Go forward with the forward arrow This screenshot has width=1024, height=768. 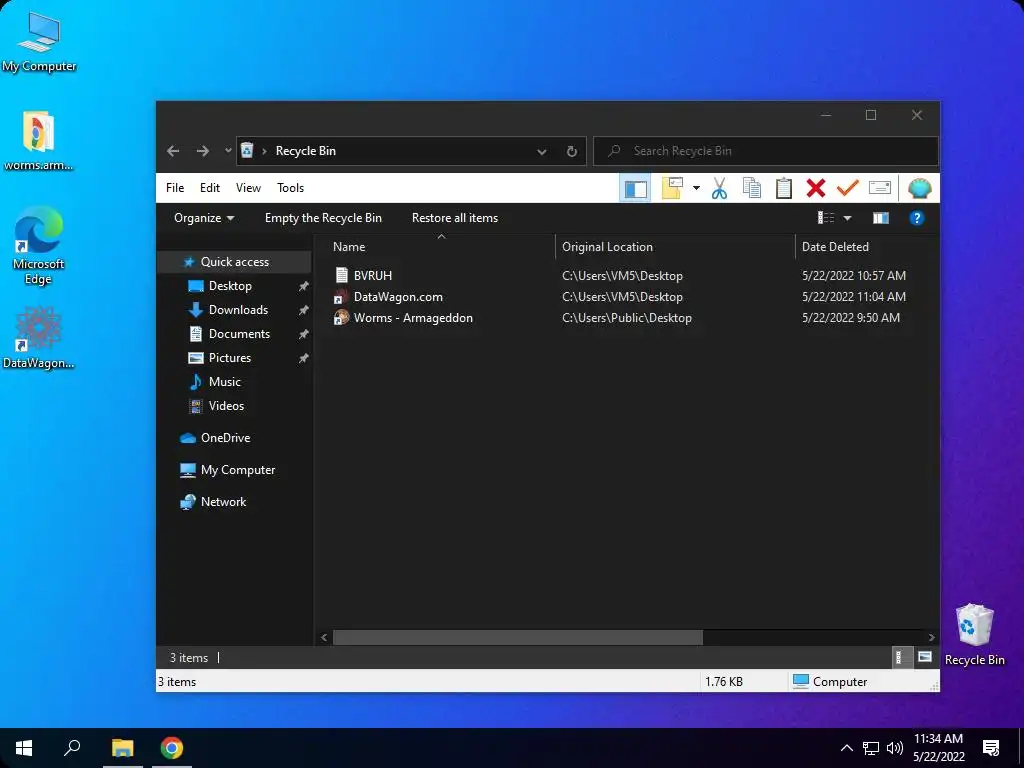pyautogui.click(x=203, y=151)
